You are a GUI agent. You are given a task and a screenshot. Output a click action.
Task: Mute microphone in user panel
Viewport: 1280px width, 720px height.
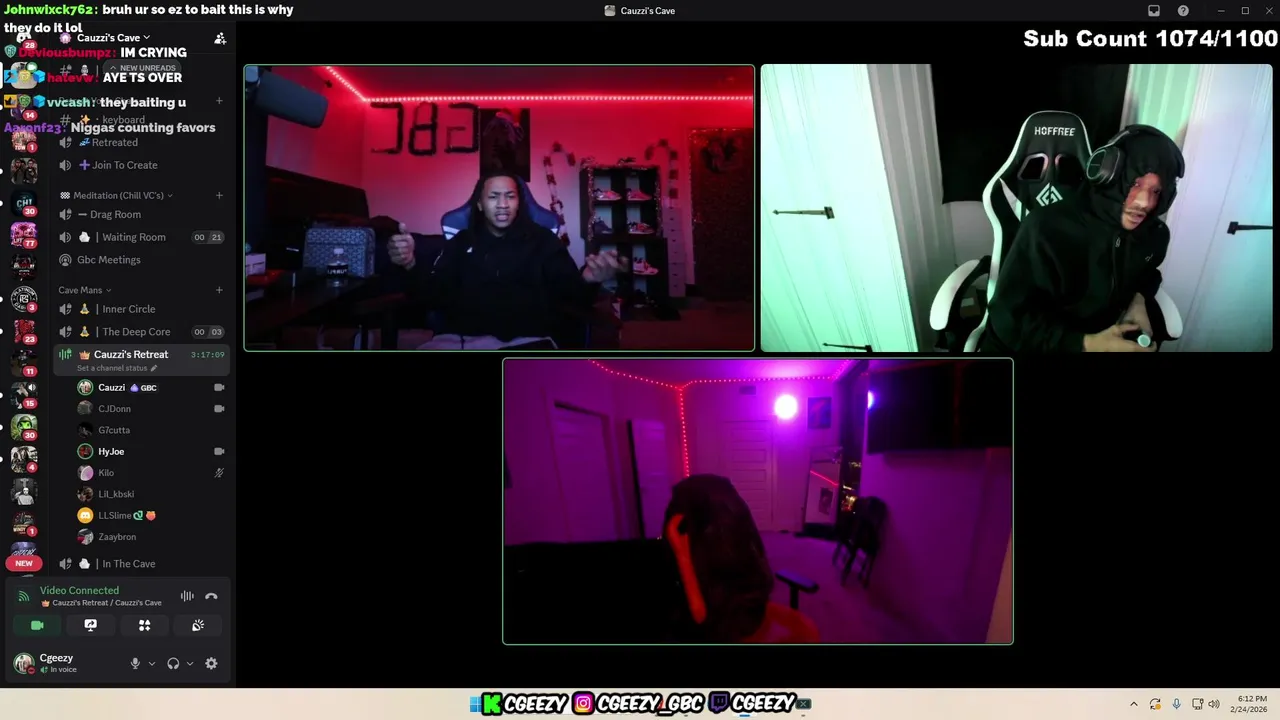pyautogui.click(x=135, y=663)
